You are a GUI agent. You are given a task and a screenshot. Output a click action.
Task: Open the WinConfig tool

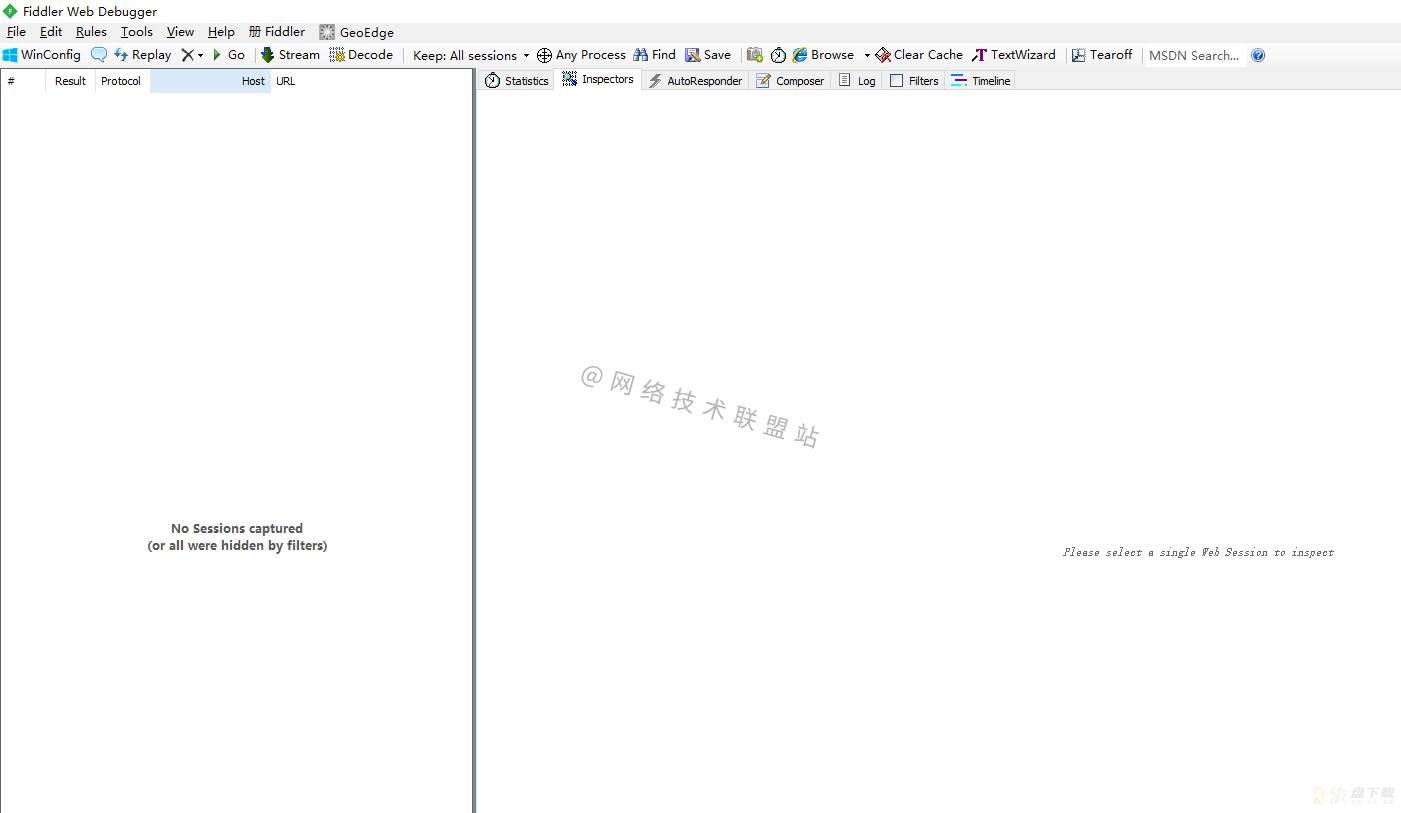coord(42,55)
